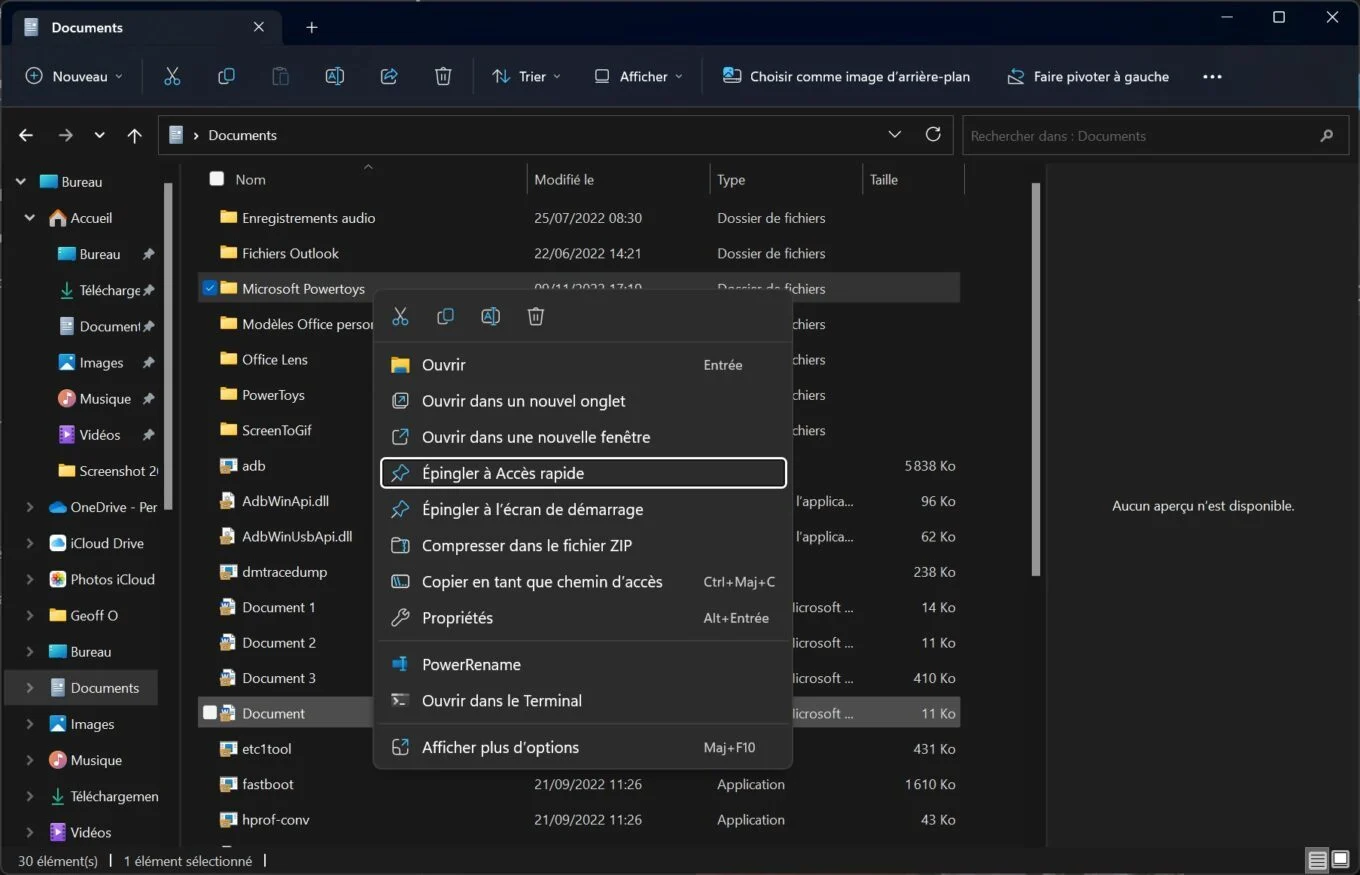The height and width of the screenshot is (875, 1360).
Task: Click the Share icon in the top toolbar
Action: tap(389, 76)
